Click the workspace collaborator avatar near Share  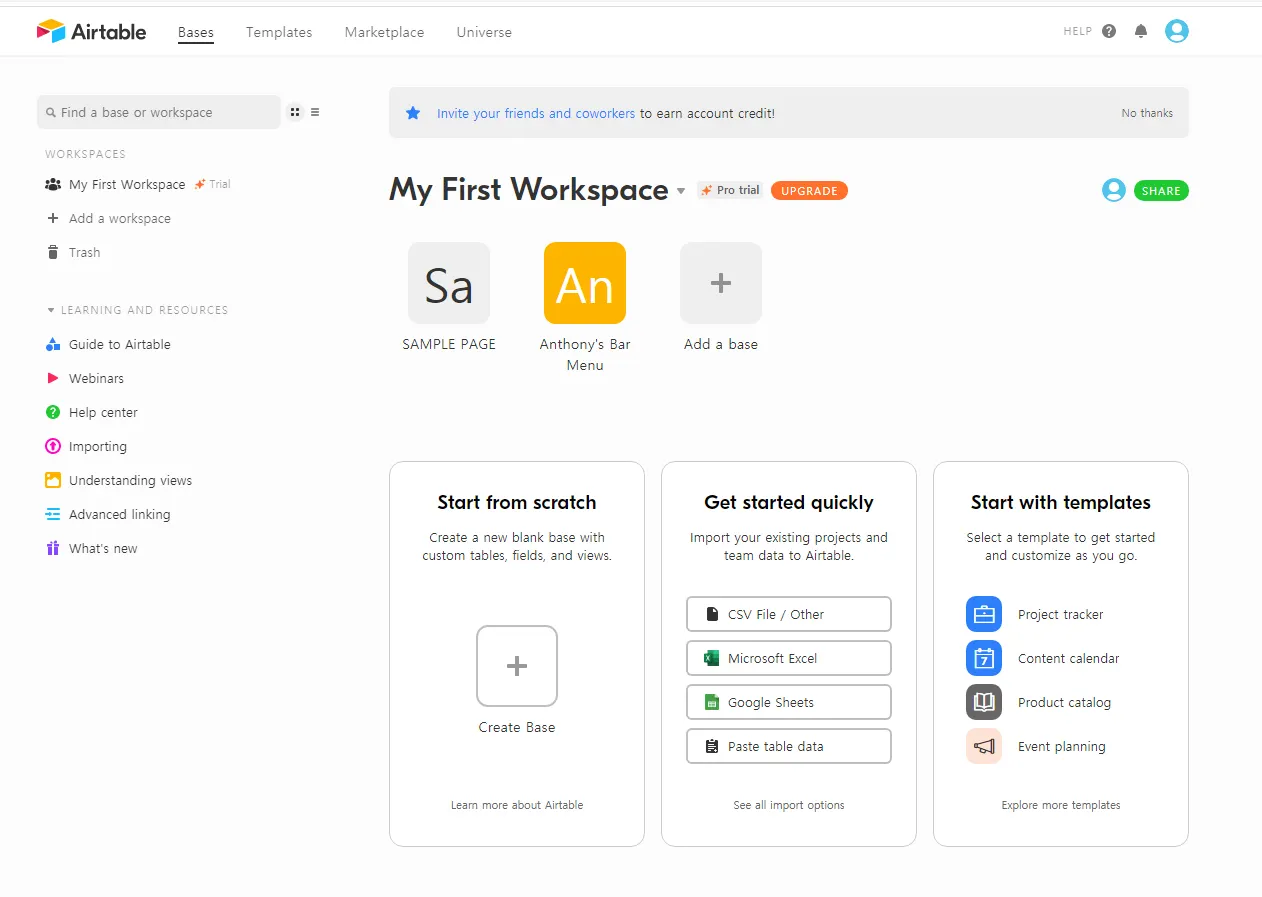point(1114,190)
